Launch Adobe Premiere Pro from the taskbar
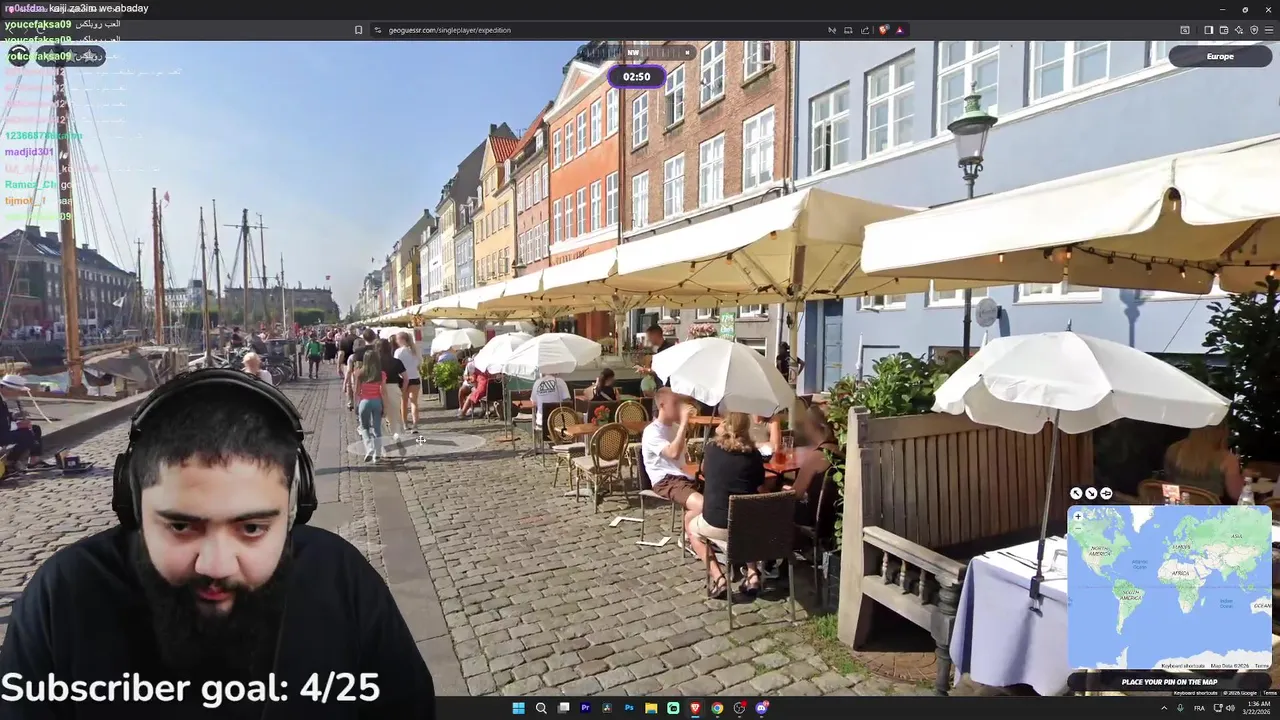This screenshot has width=1280, height=720. tap(585, 708)
